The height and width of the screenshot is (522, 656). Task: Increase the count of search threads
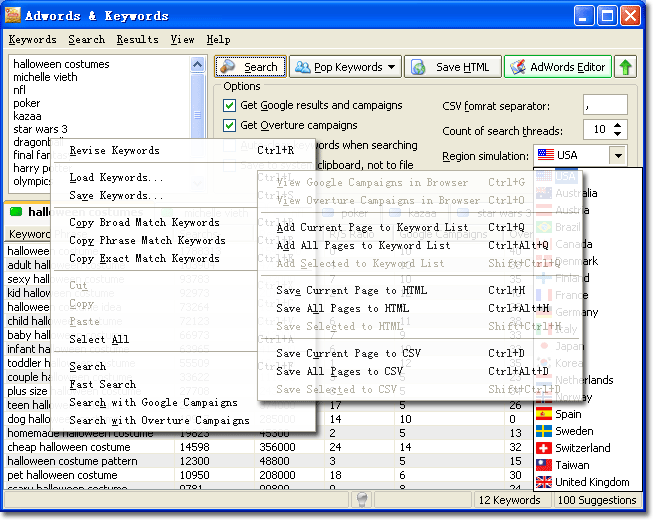coord(618,125)
